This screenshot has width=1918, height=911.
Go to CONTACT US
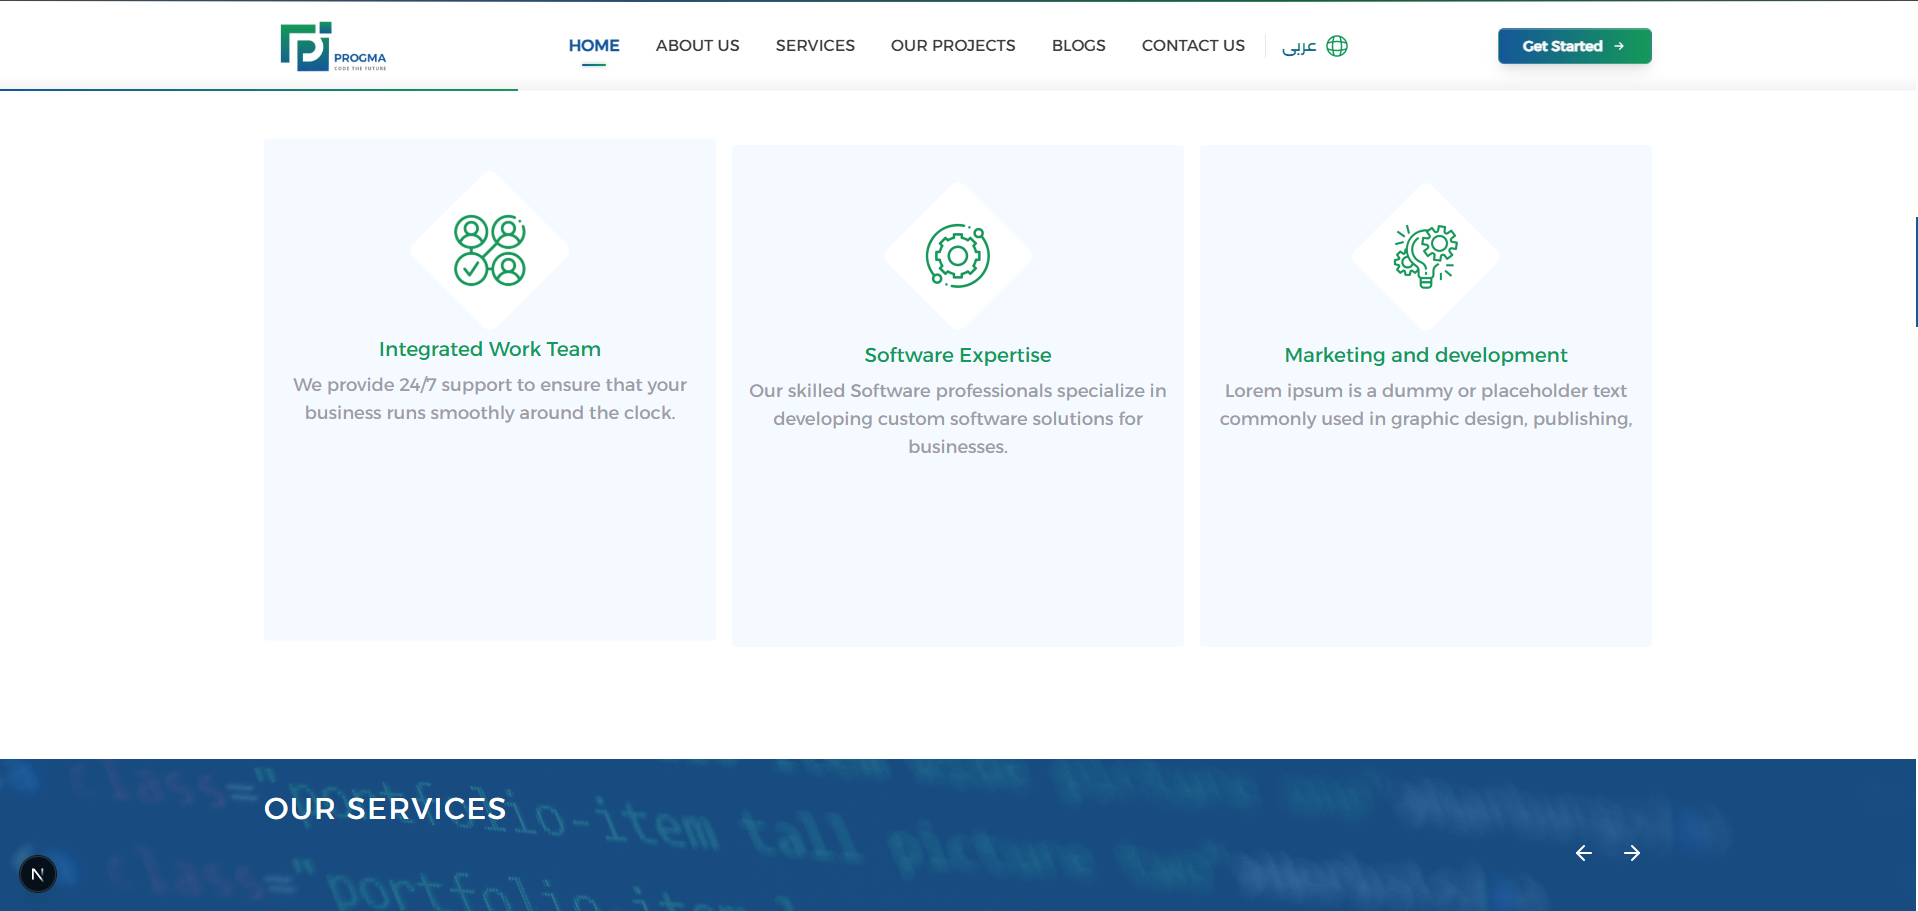click(x=1193, y=45)
